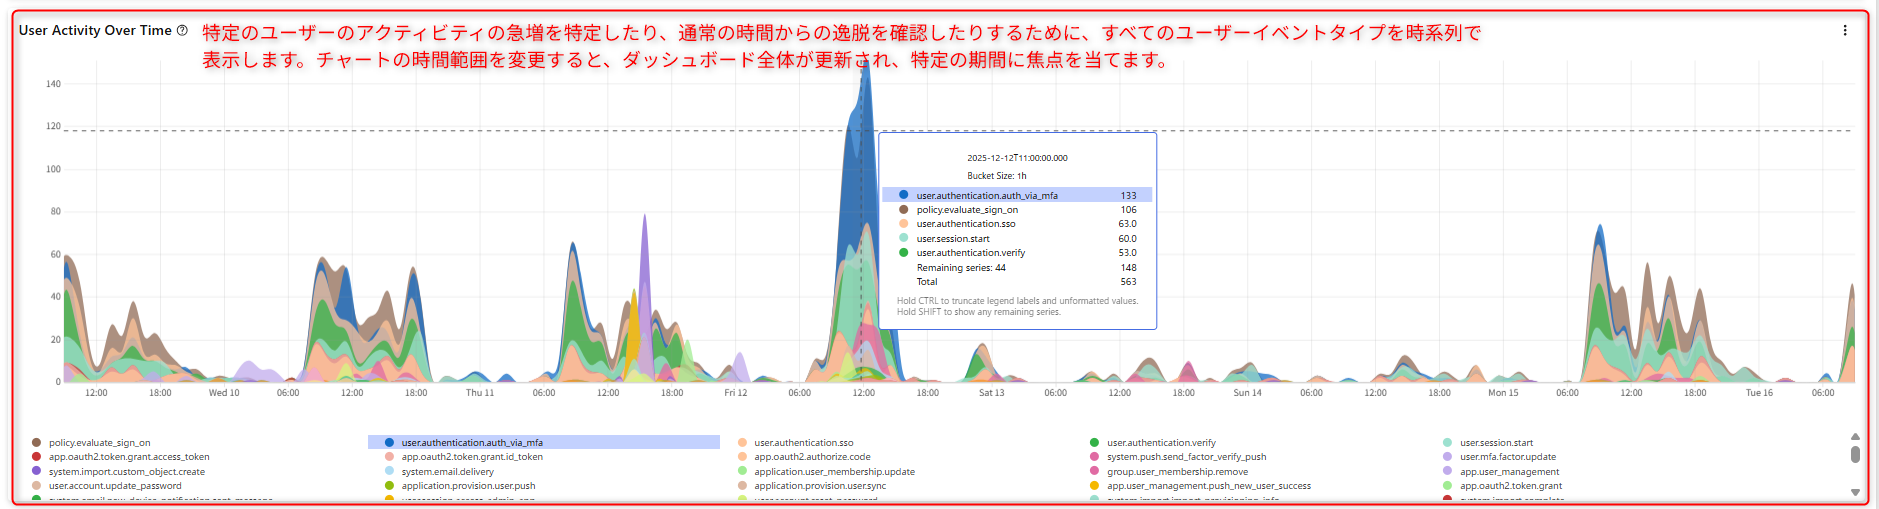Image resolution: width=1879 pixels, height=509 pixels.
Task: Click the olive dot for application.provision.user.push
Action: pos(389,486)
